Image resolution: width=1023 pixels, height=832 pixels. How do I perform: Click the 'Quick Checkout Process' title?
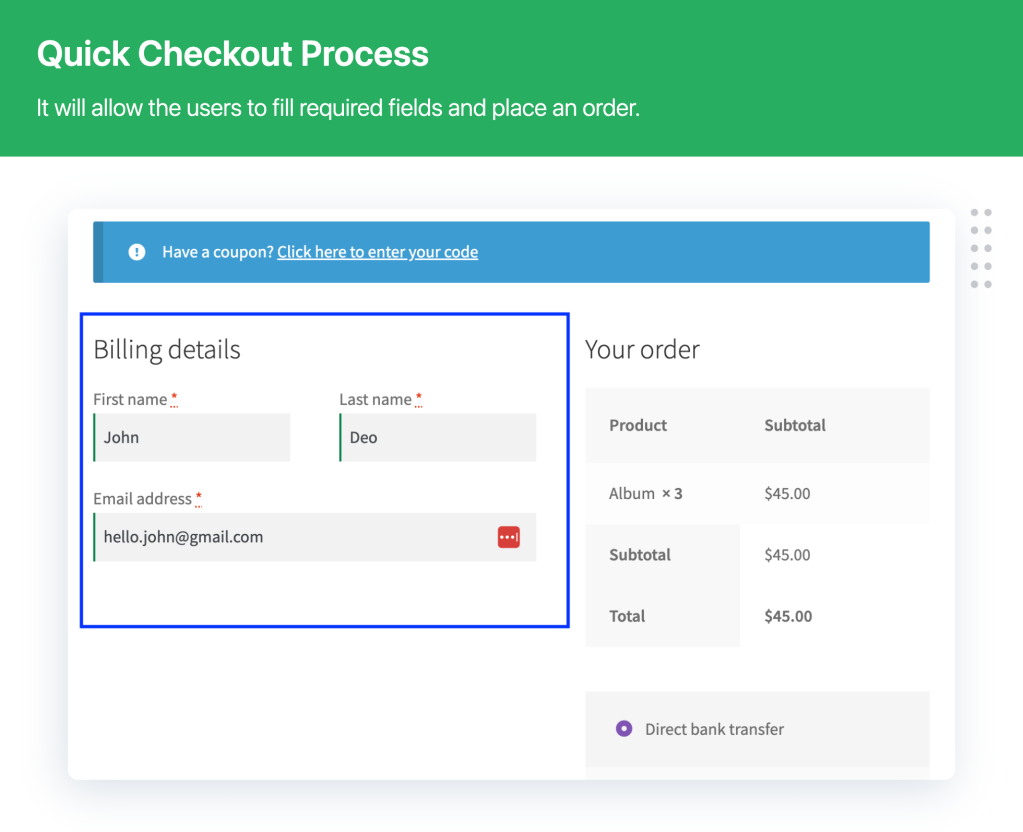pos(233,54)
